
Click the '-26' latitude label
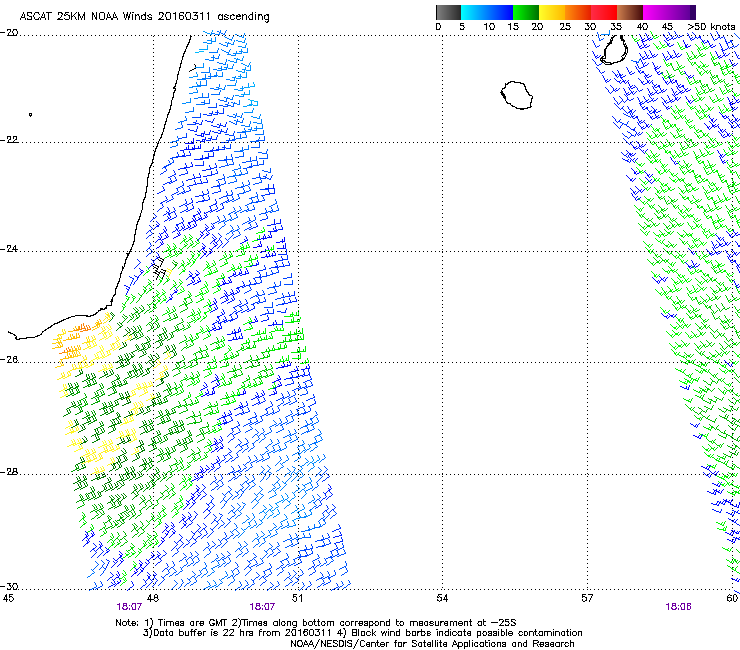9,360
